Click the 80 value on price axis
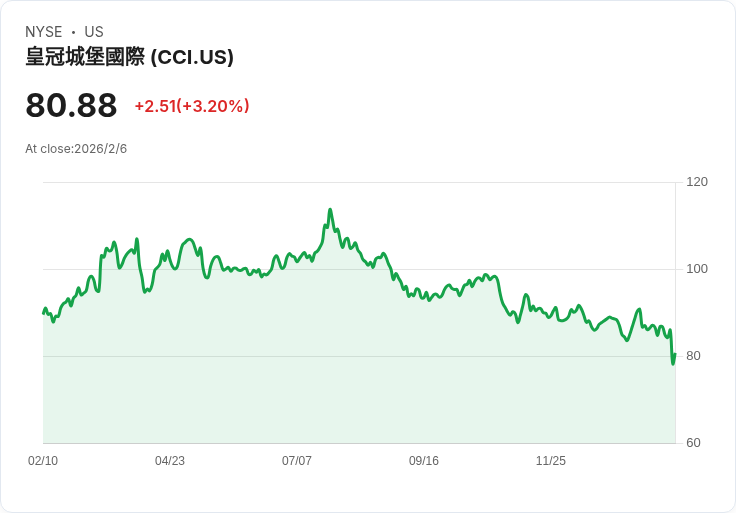This screenshot has width=736, height=513. tap(693, 356)
